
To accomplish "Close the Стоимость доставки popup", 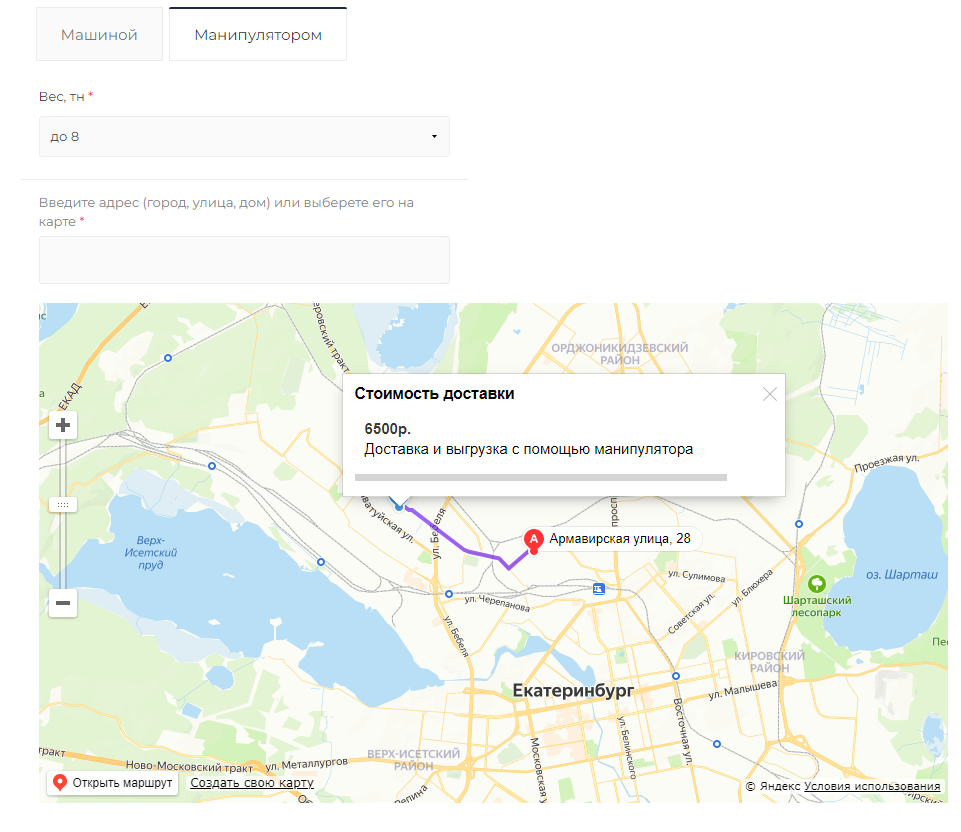I will click(769, 394).
